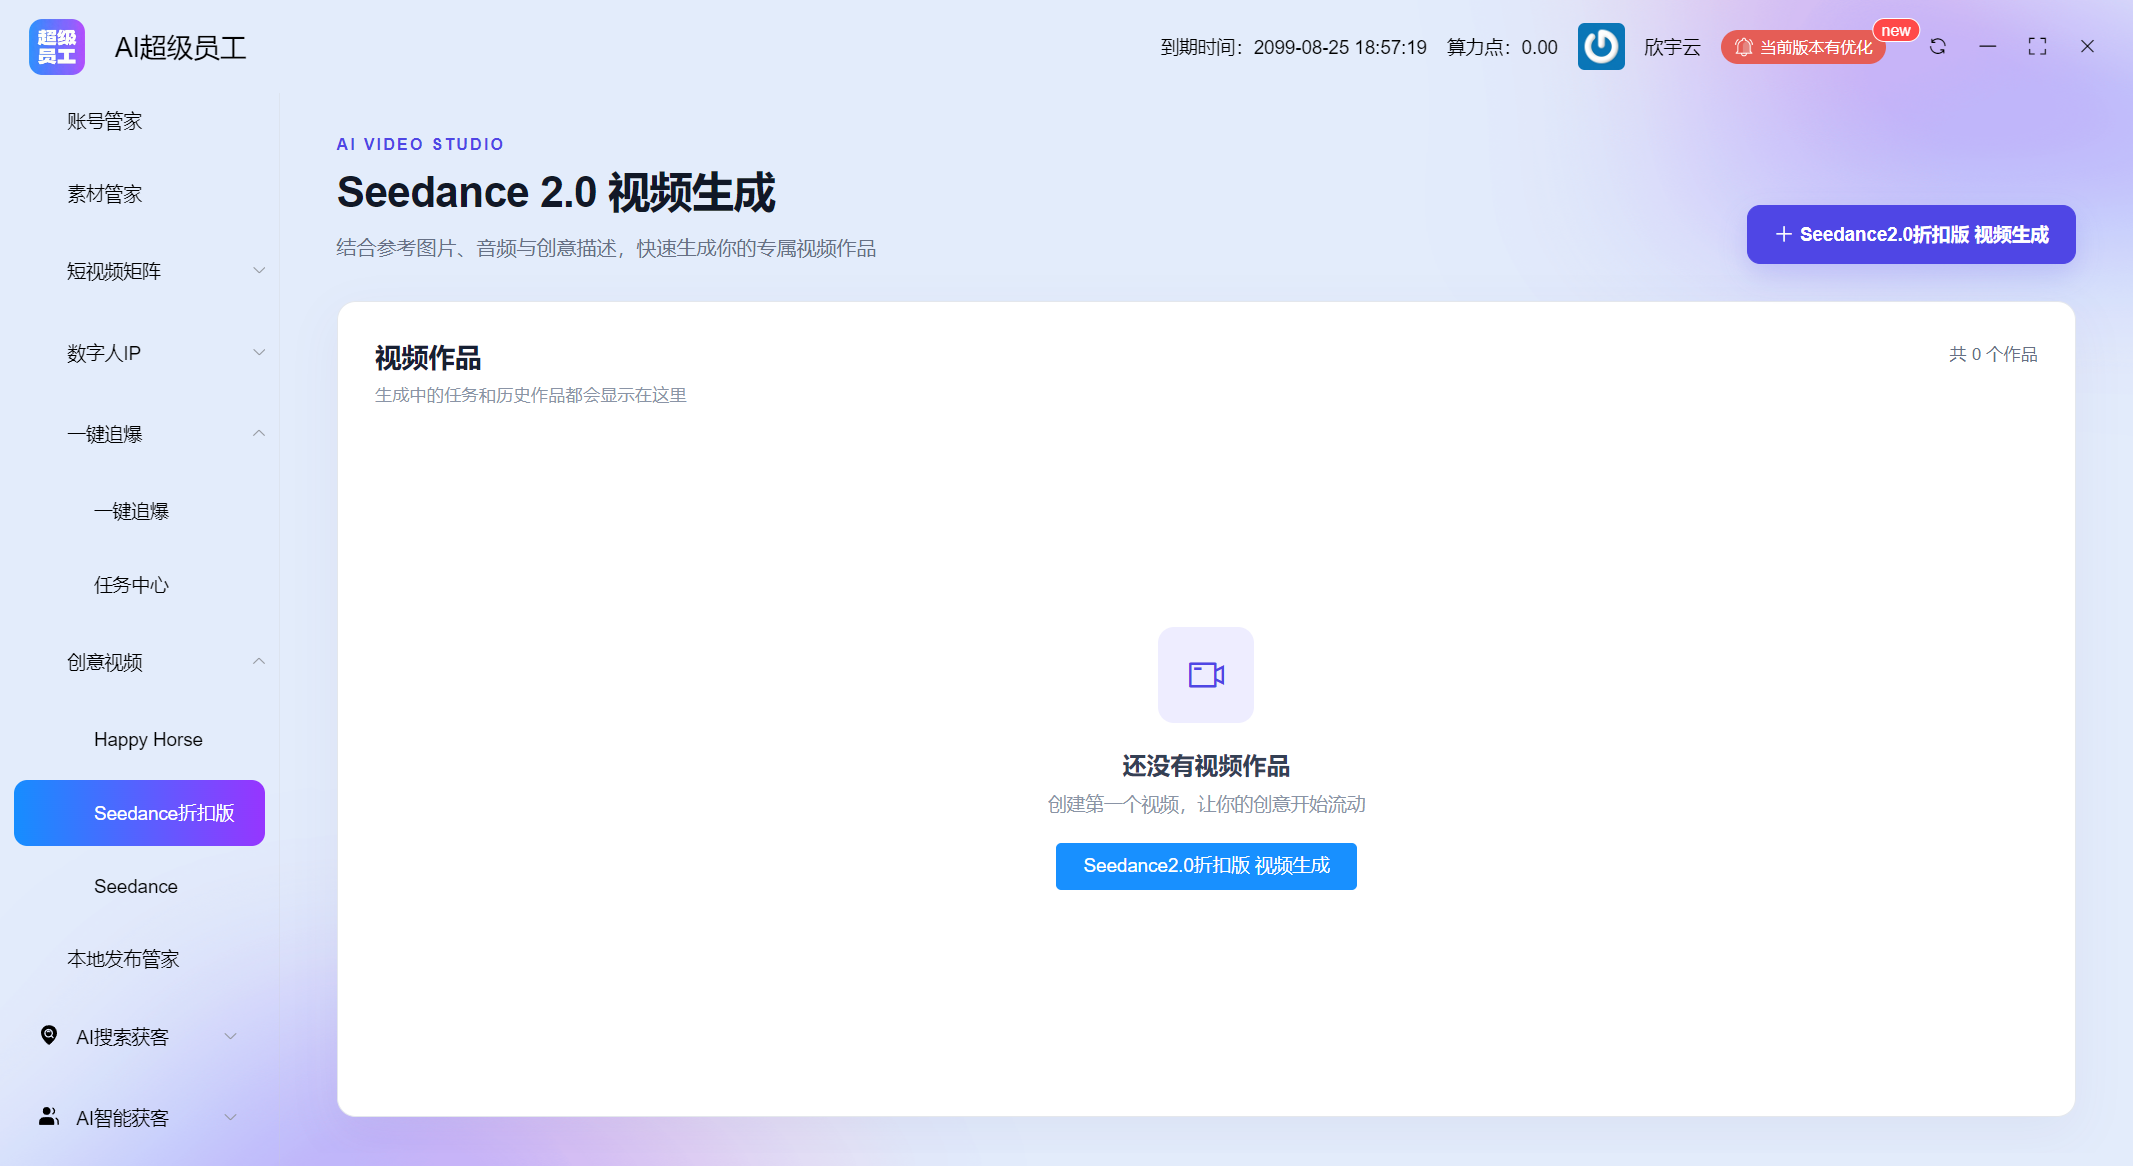The width and height of the screenshot is (2133, 1166).
Task: Select the 短视频矩阵 menu item
Action: click(140, 271)
